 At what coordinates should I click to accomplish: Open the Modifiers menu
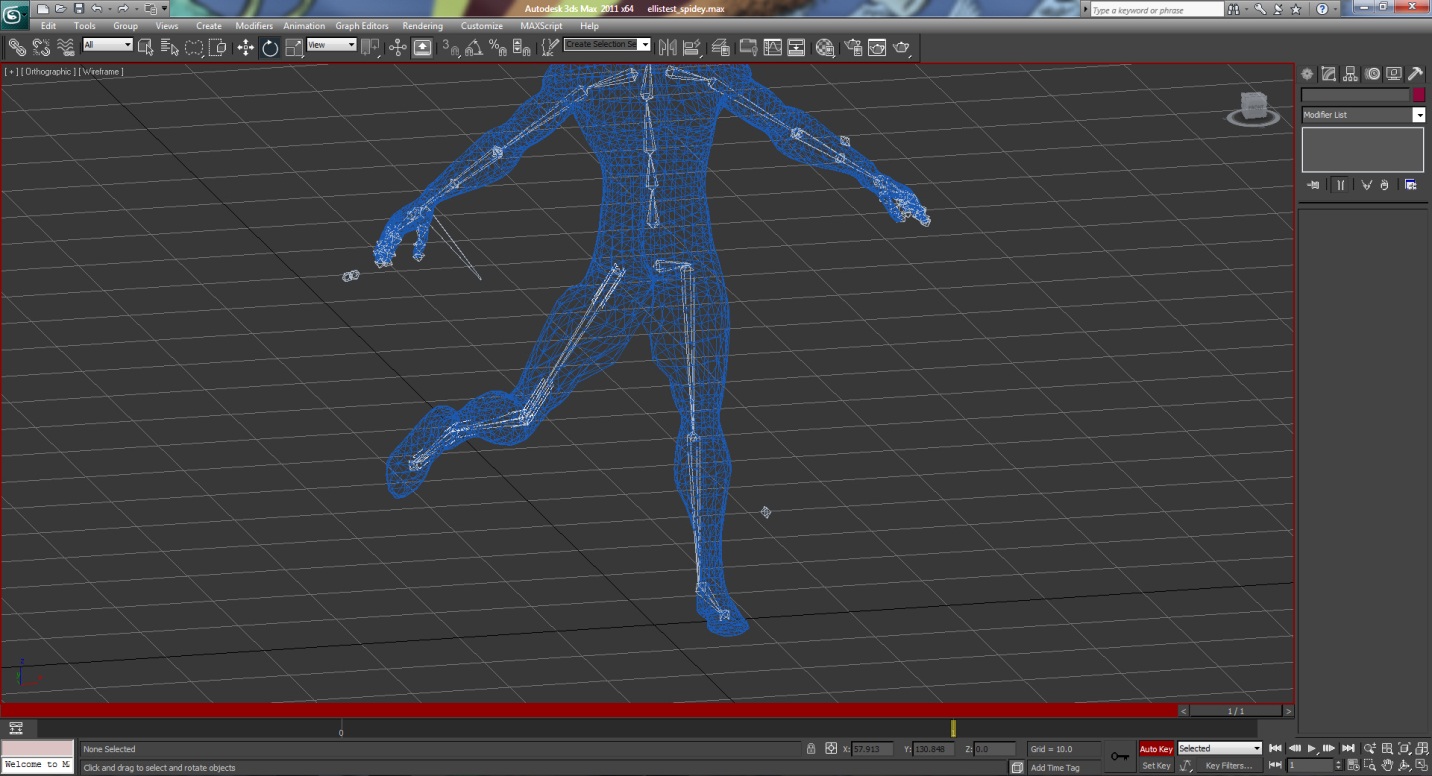click(x=254, y=26)
